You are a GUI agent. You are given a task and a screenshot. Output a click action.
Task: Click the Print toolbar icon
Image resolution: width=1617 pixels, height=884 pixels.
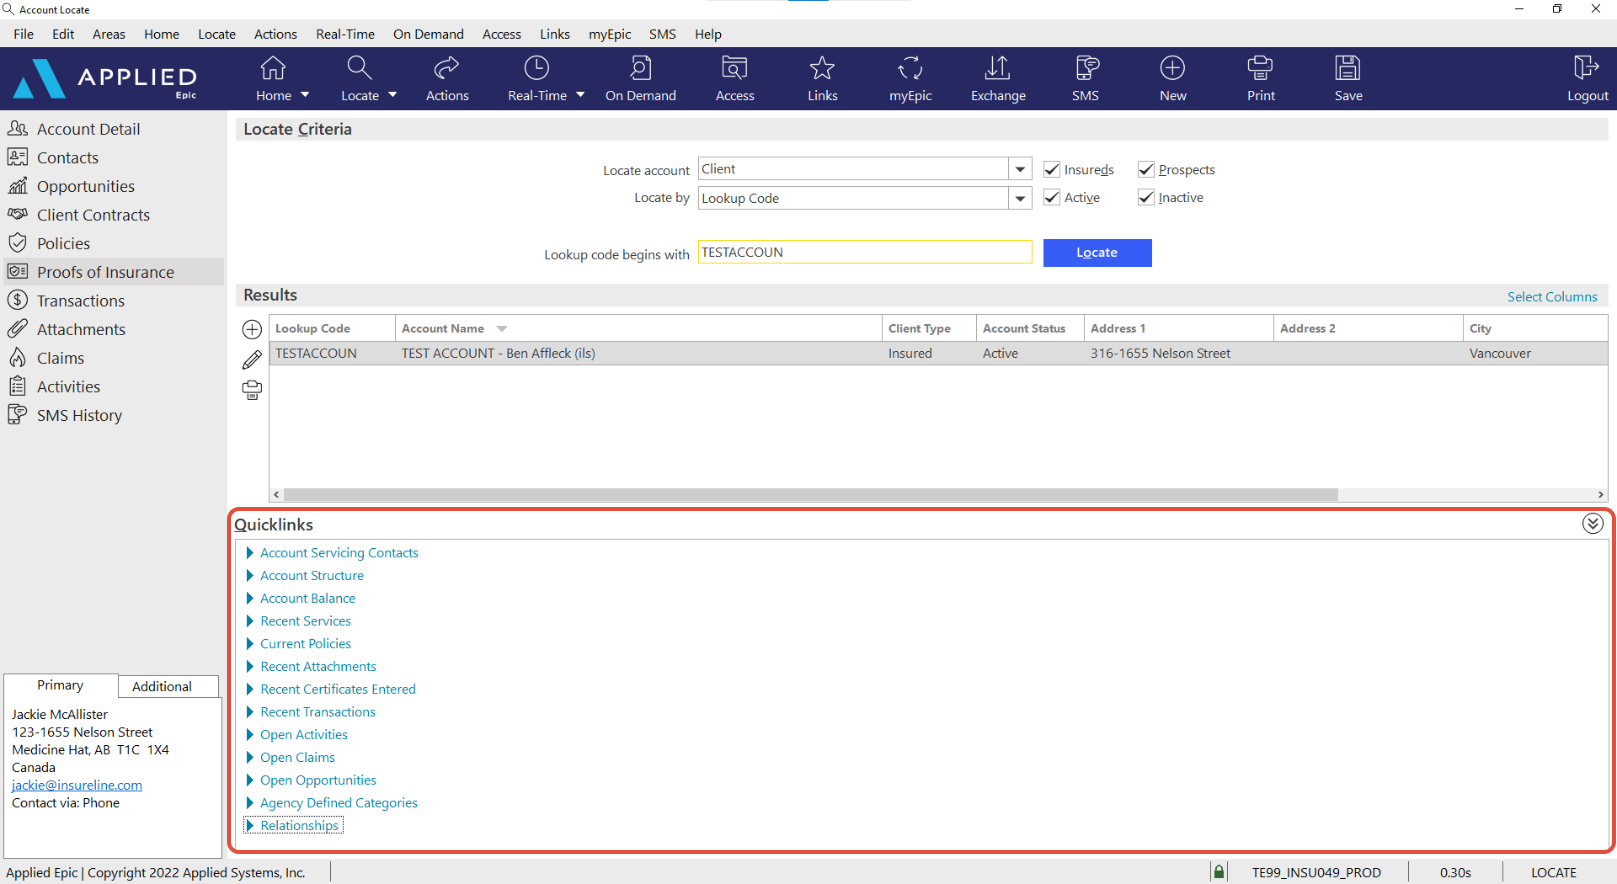[1261, 68]
